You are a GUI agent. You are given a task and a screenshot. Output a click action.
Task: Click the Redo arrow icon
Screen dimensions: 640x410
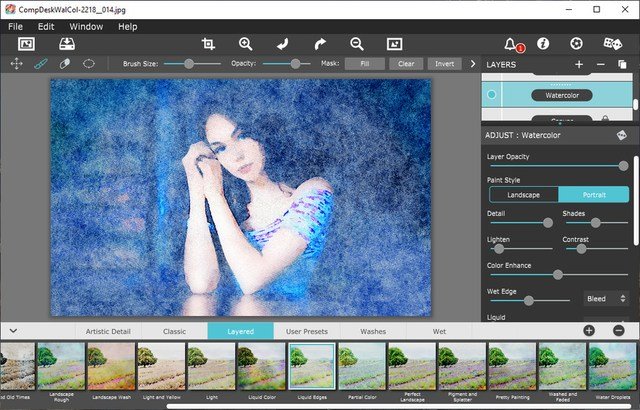coord(320,44)
